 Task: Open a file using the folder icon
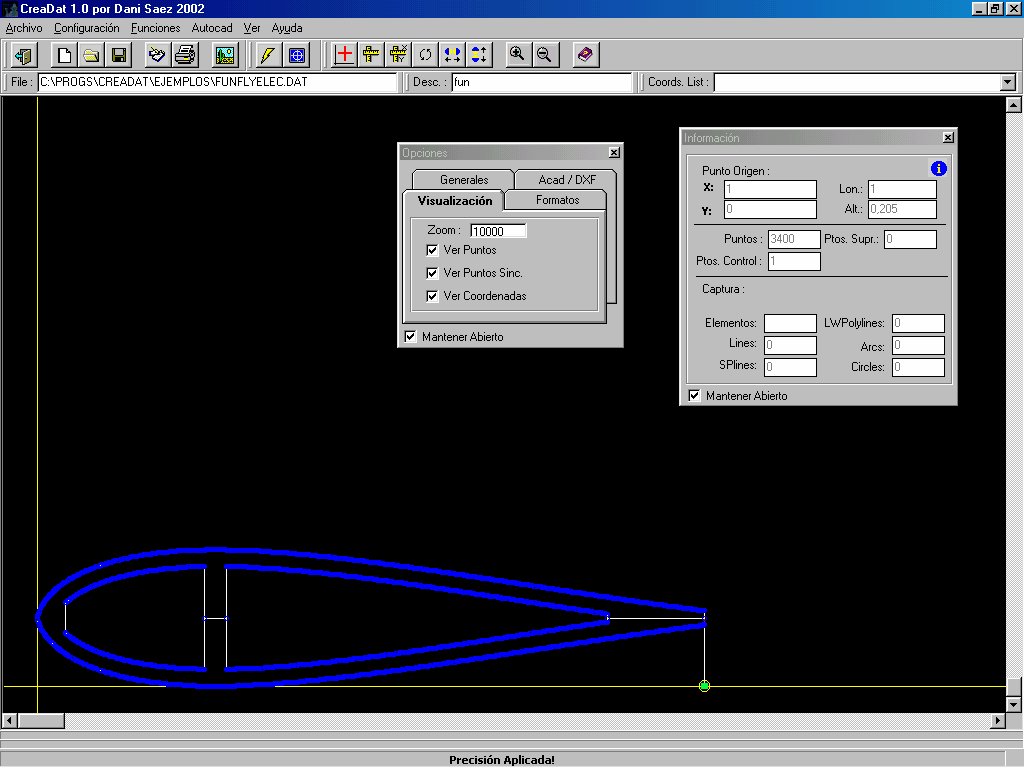91,55
